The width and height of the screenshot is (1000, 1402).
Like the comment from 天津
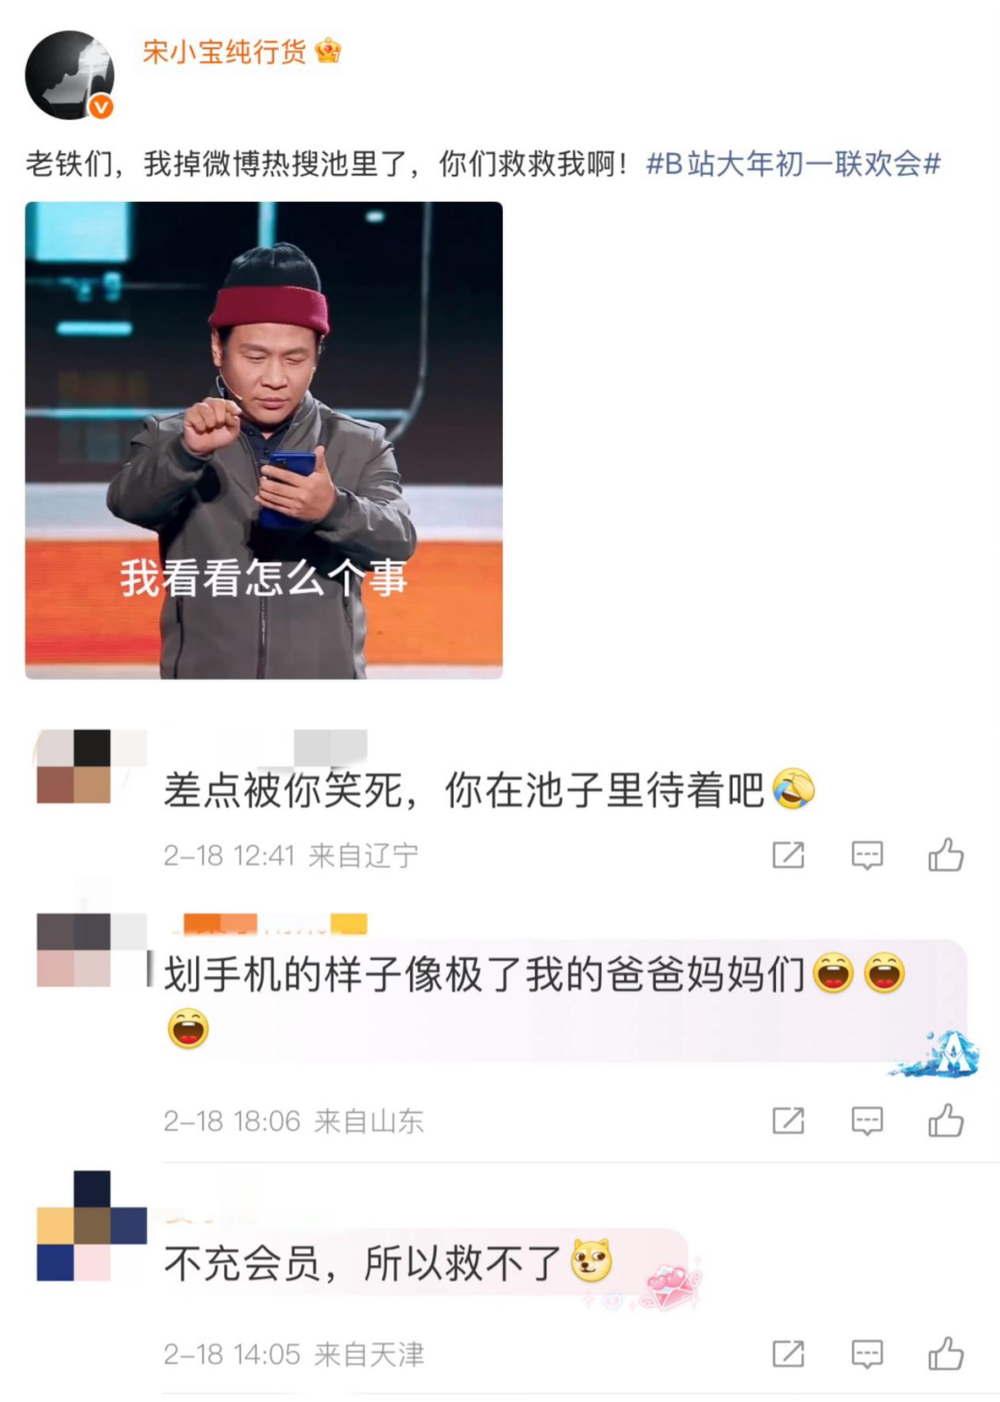tap(946, 1354)
